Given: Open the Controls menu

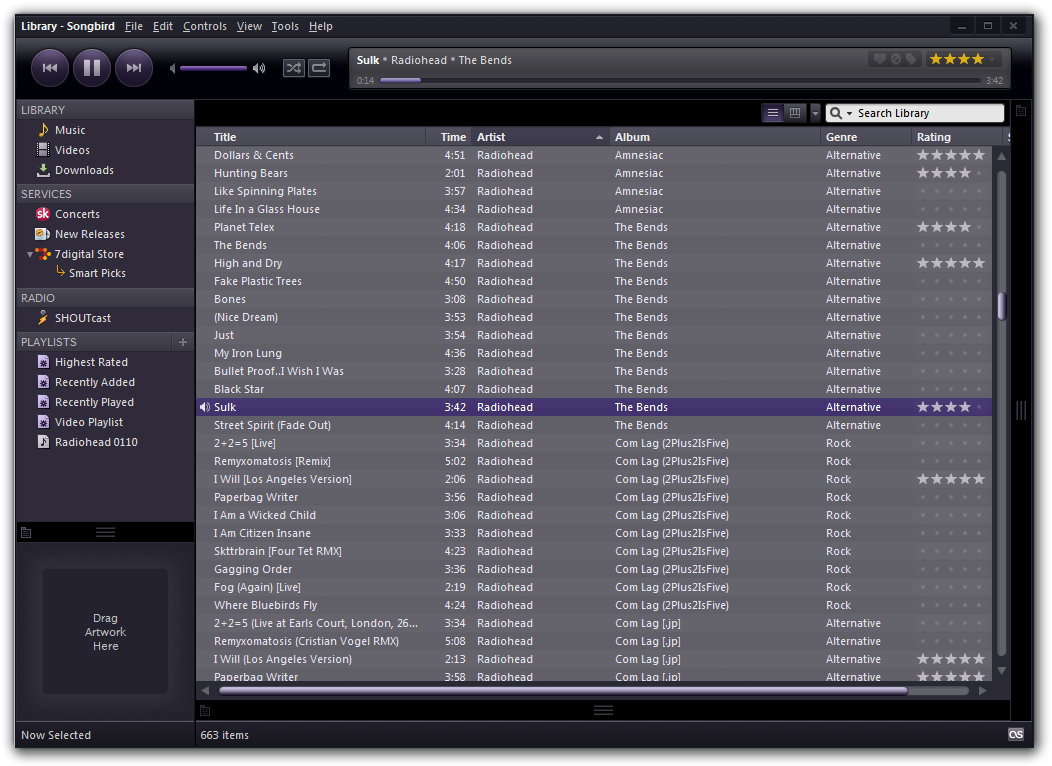Looking at the screenshot, I should click(x=205, y=26).
